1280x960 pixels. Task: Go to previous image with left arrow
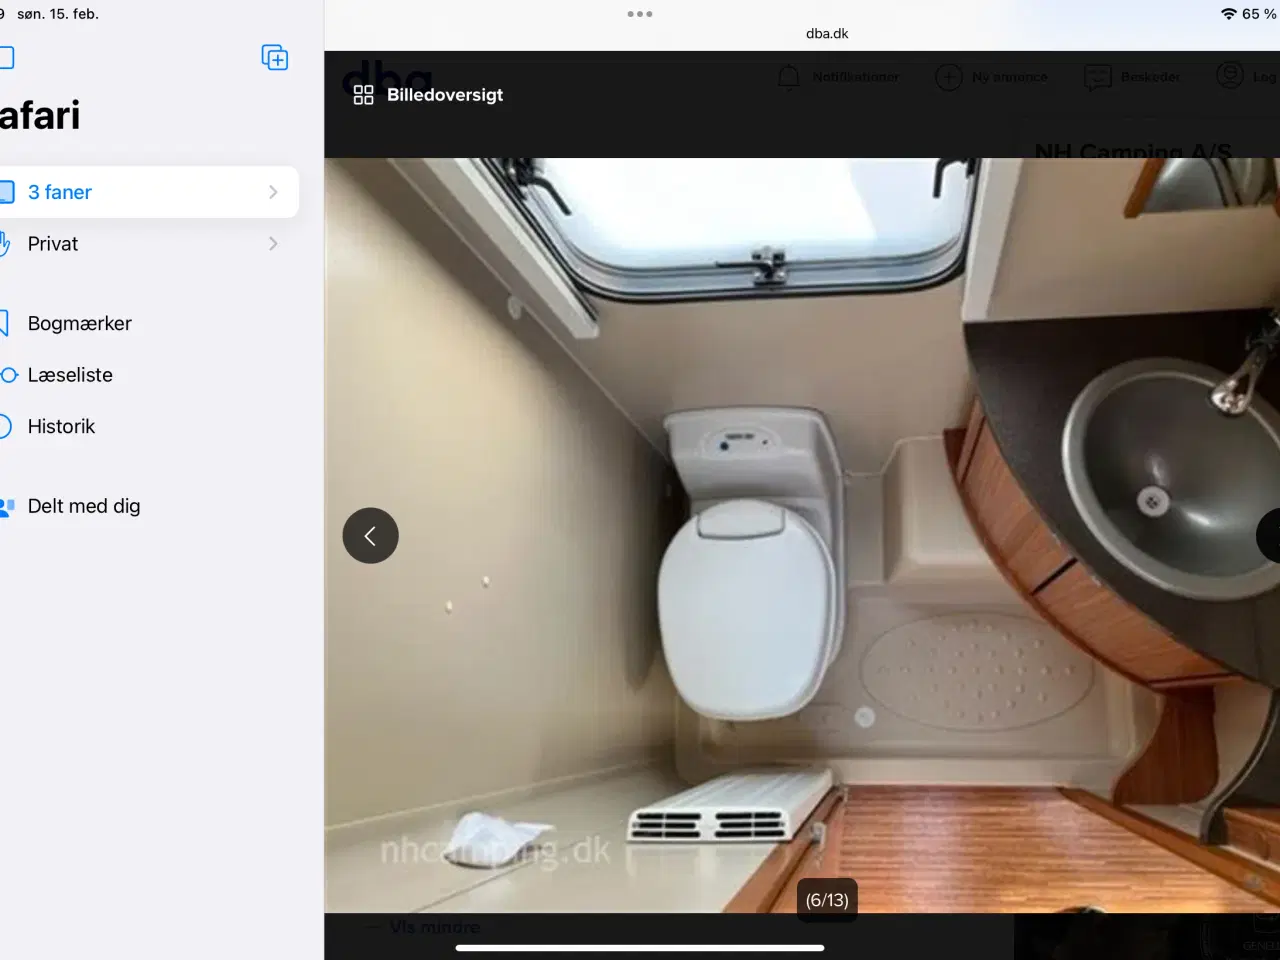pos(370,536)
